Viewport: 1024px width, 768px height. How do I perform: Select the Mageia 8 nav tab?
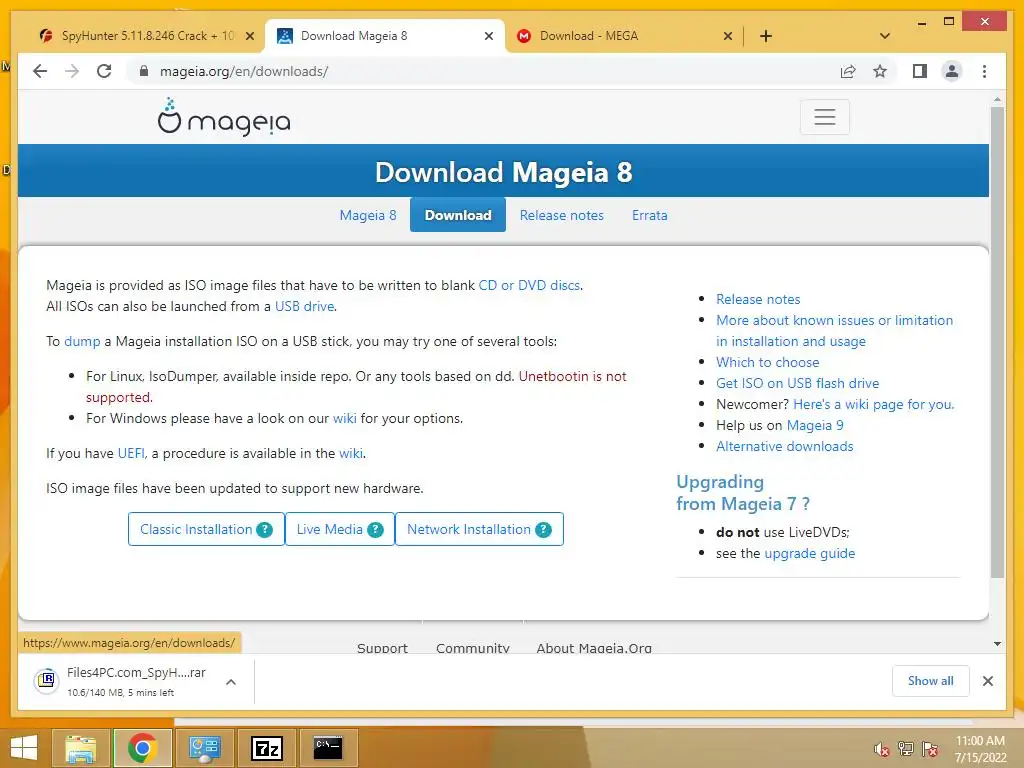(x=368, y=216)
